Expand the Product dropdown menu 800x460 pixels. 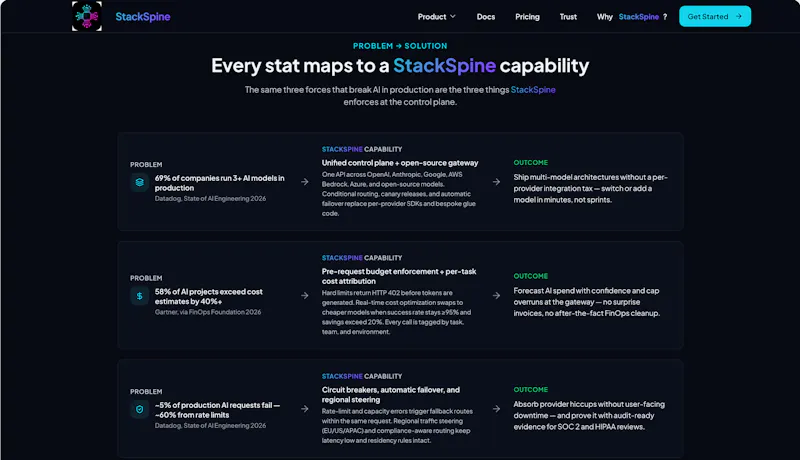click(437, 17)
